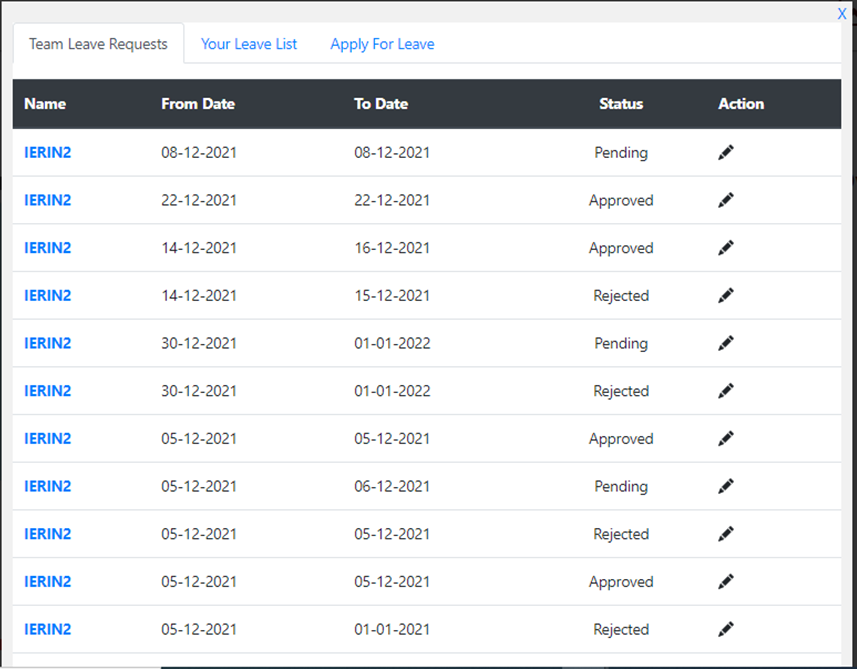This screenshot has width=857, height=669.
Task: Open the Apply For Leave tab
Action: [x=382, y=44]
